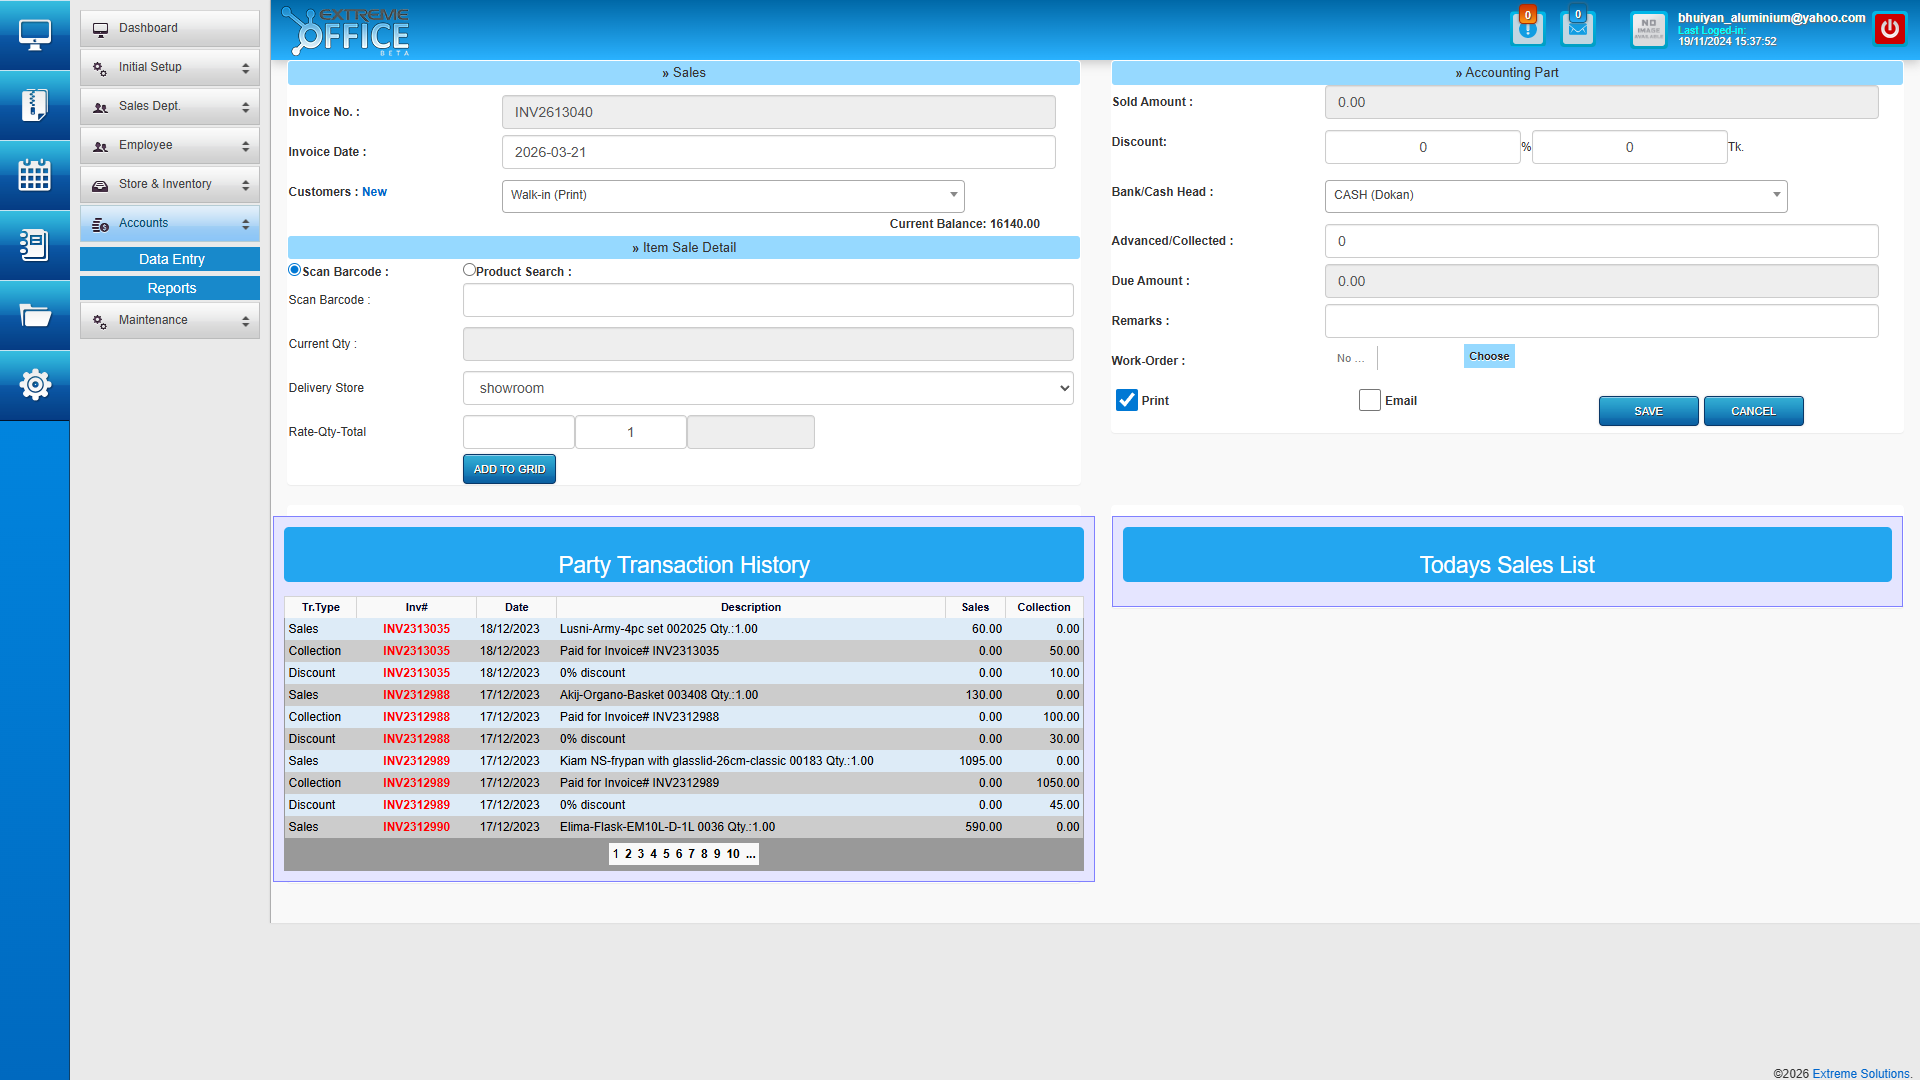Image resolution: width=1920 pixels, height=1080 pixels.
Task: Click the SAVE button
Action: click(1648, 411)
